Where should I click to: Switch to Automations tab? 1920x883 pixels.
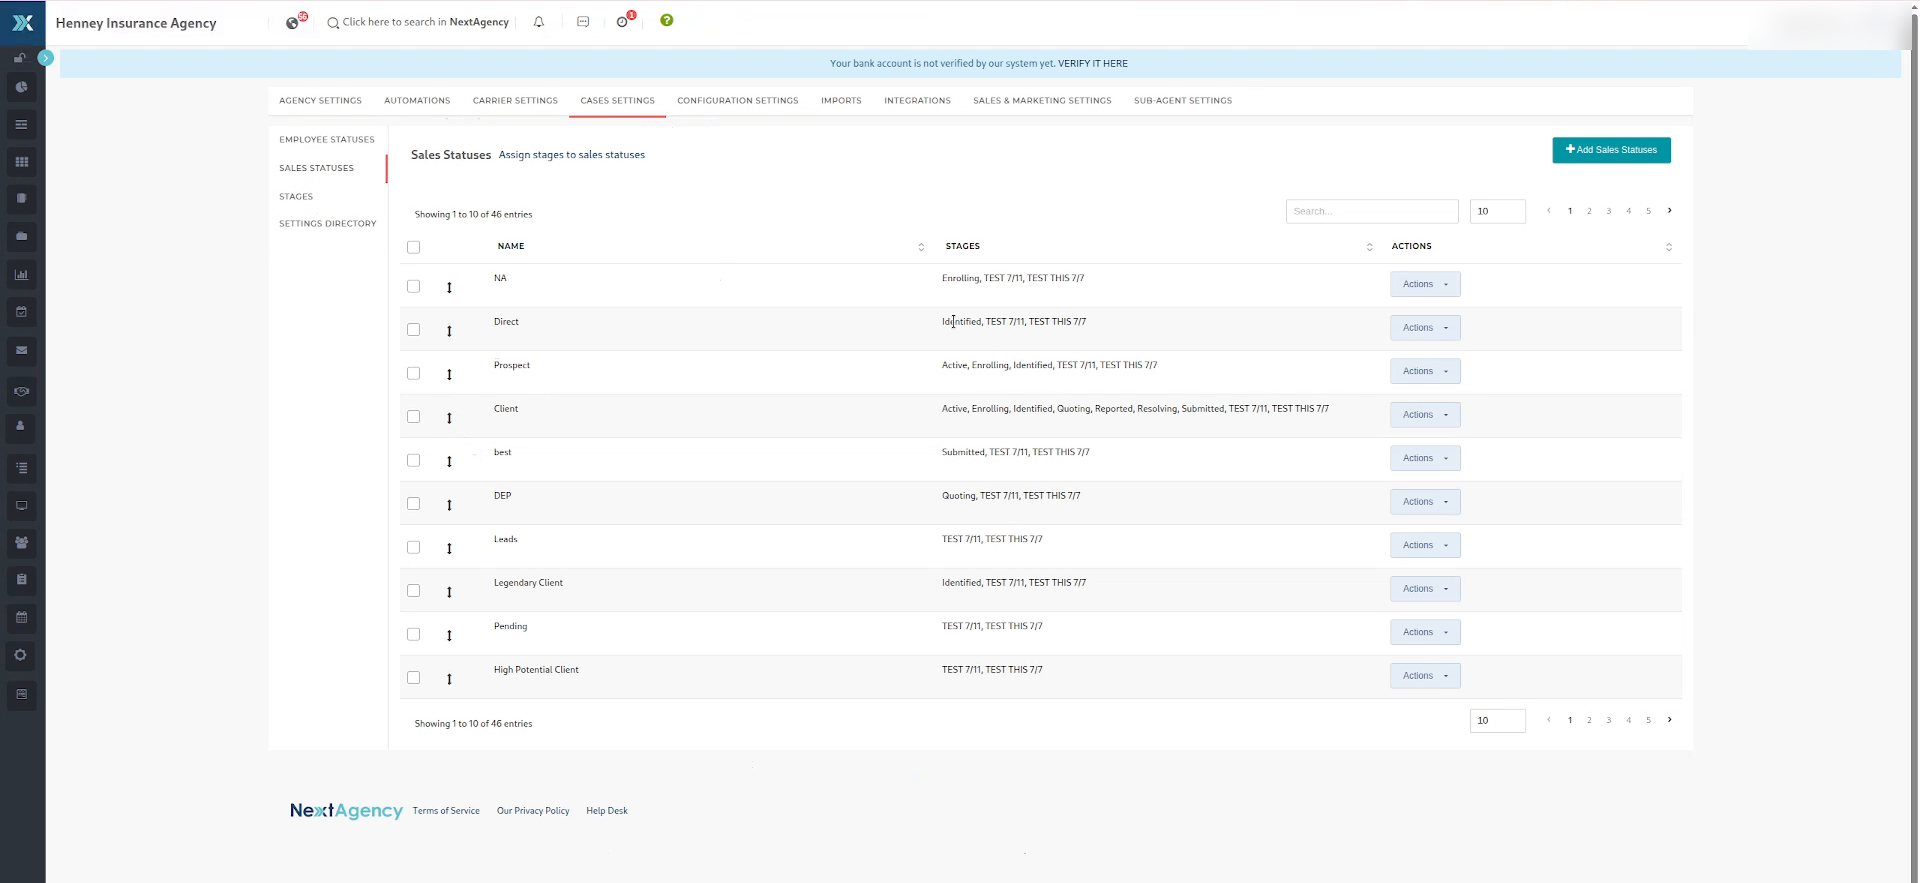click(417, 101)
